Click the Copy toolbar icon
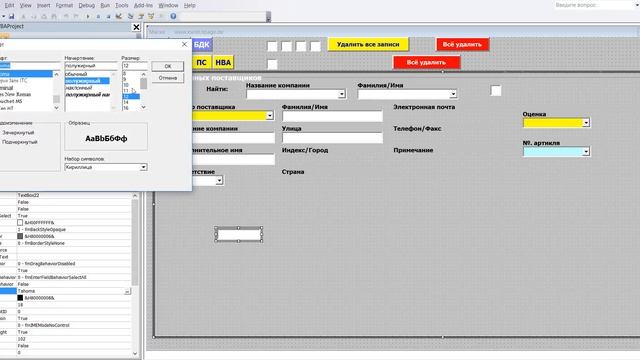The height and width of the screenshot is (360, 640). point(33,16)
